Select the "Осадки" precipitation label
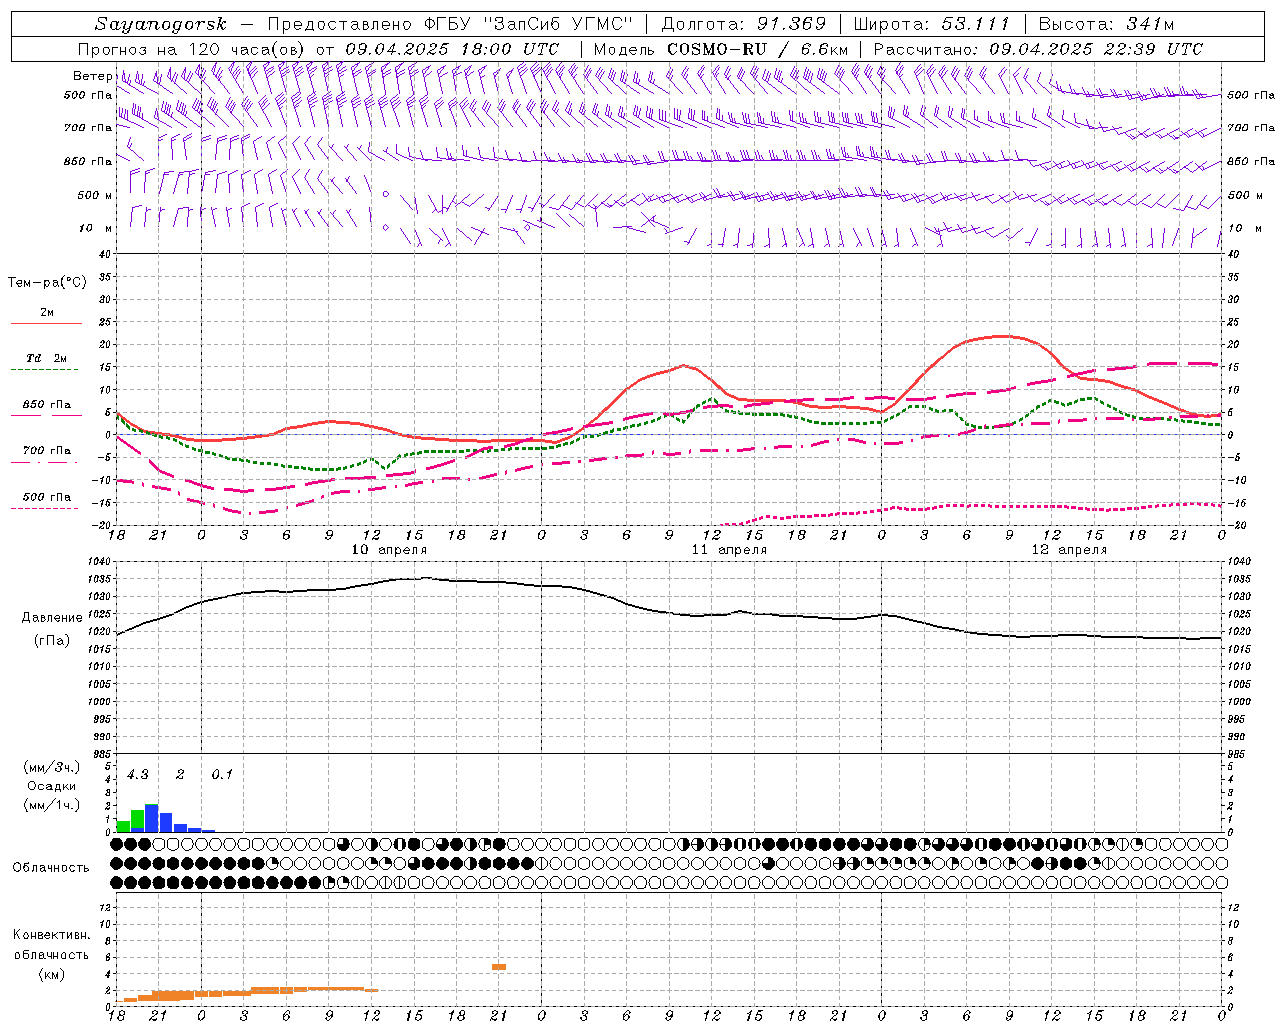Screen dimensions: 1280x1024 coord(51,786)
